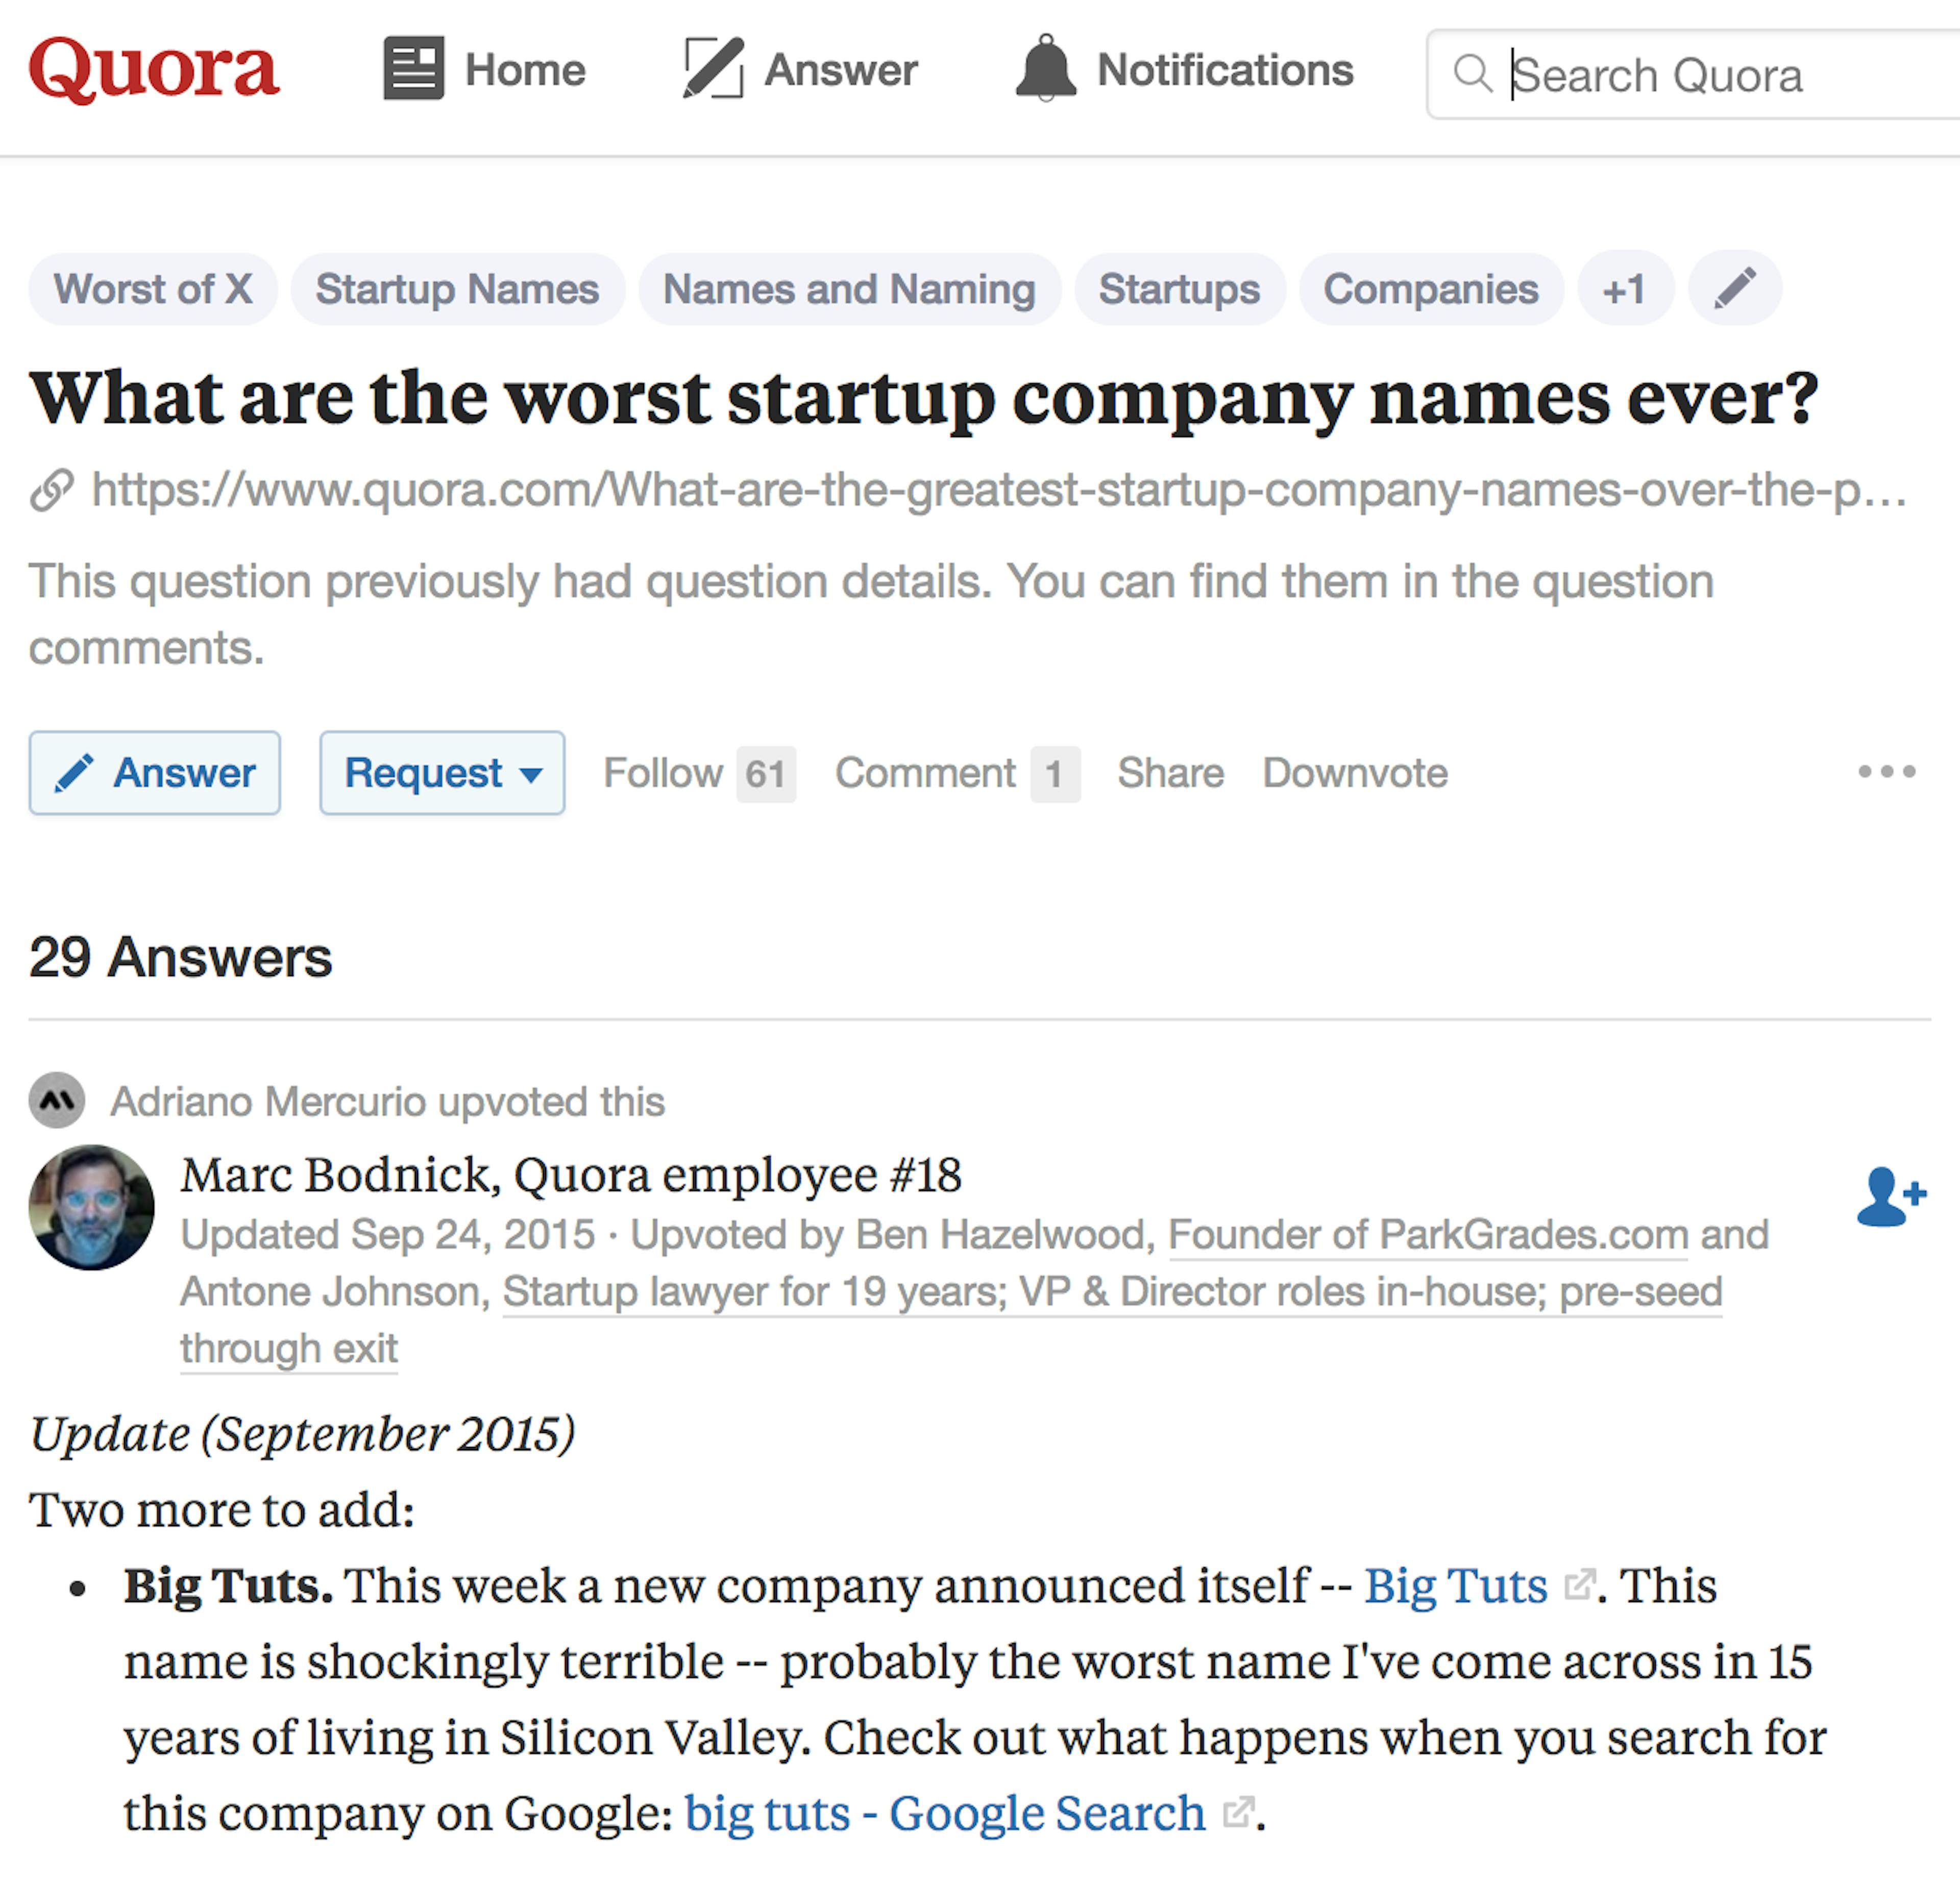Click the question link chain icon
The width and height of the screenshot is (1960, 1881).
point(52,490)
